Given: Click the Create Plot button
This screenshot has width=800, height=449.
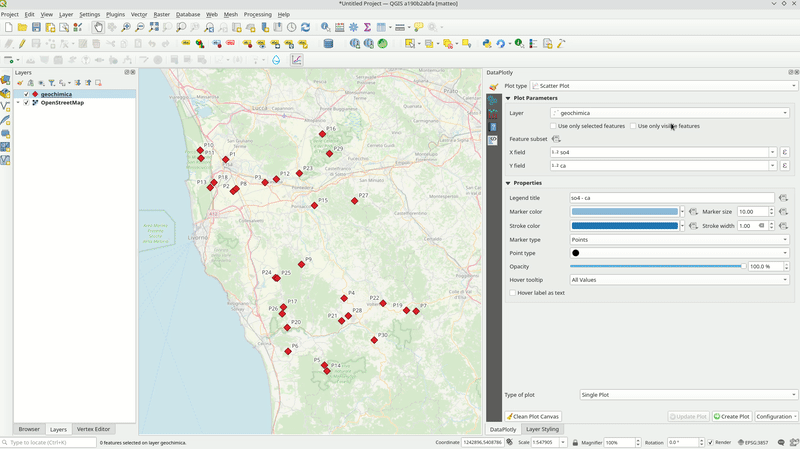Looking at the screenshot, I should click(x=731, y=416).
